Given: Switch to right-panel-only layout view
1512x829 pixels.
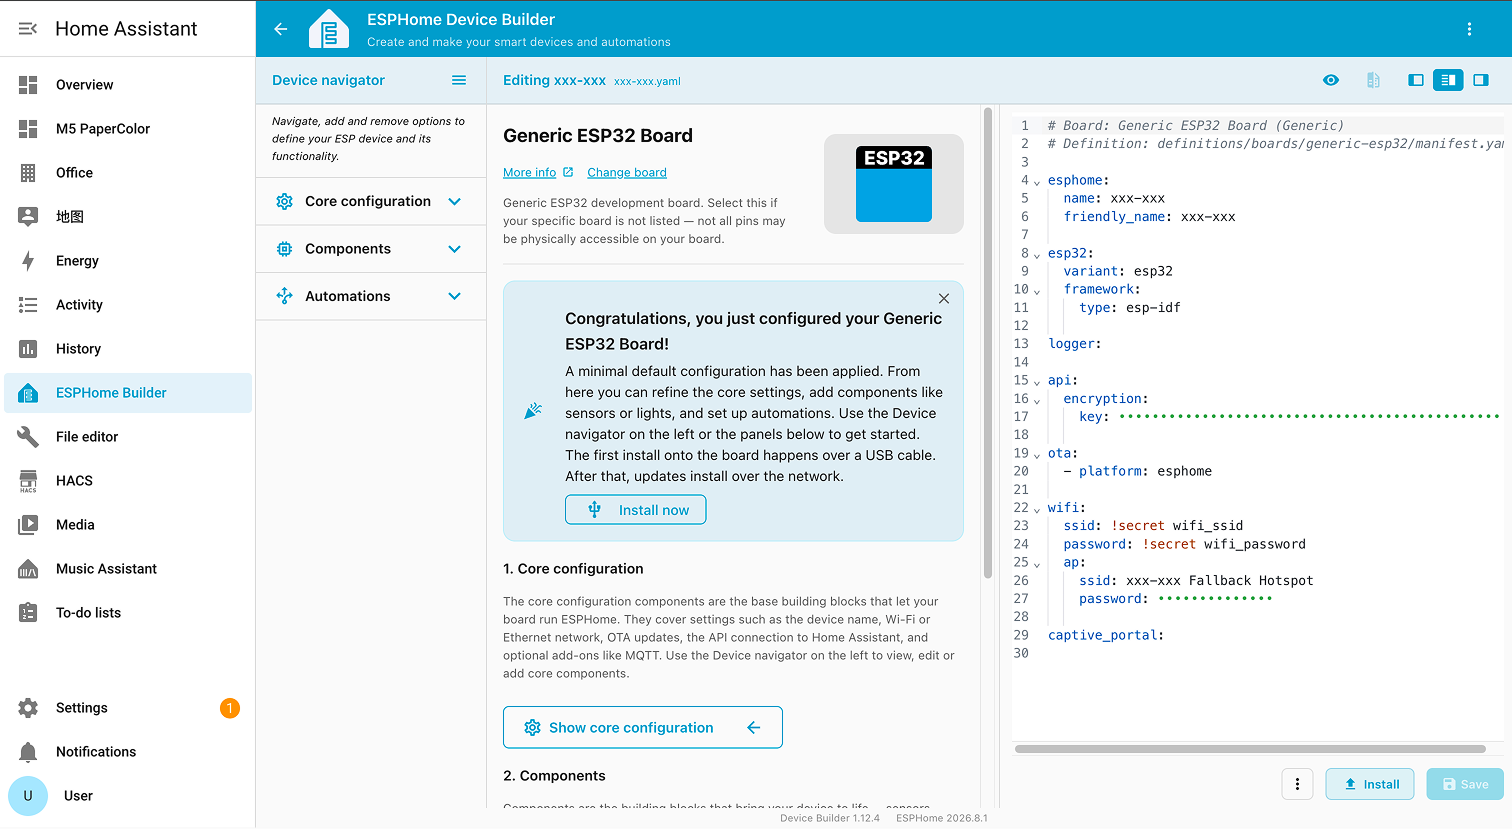Looking at the screenshot, I should (x=1481, y=80).
